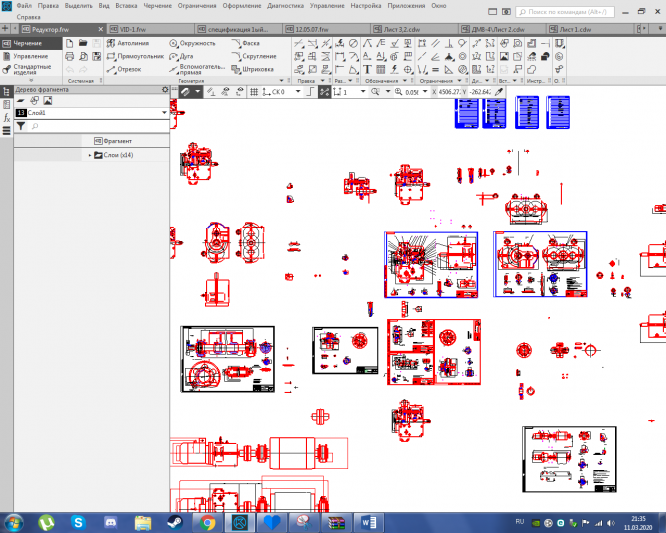
Task: Close the Редуктор.frw tab
Action: 101,29
